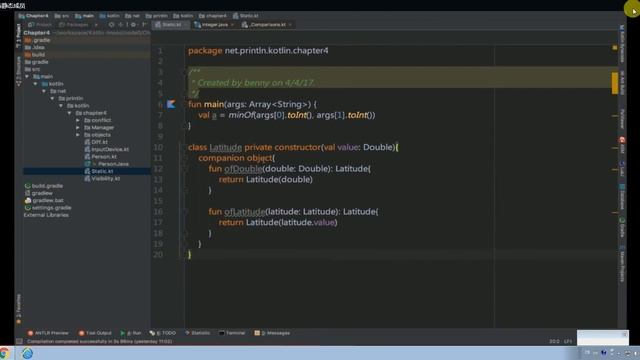This screenshot has height=360, width=640.
Task: Click src in the navigation breadcrumb
Action: (x=62, y=16)
